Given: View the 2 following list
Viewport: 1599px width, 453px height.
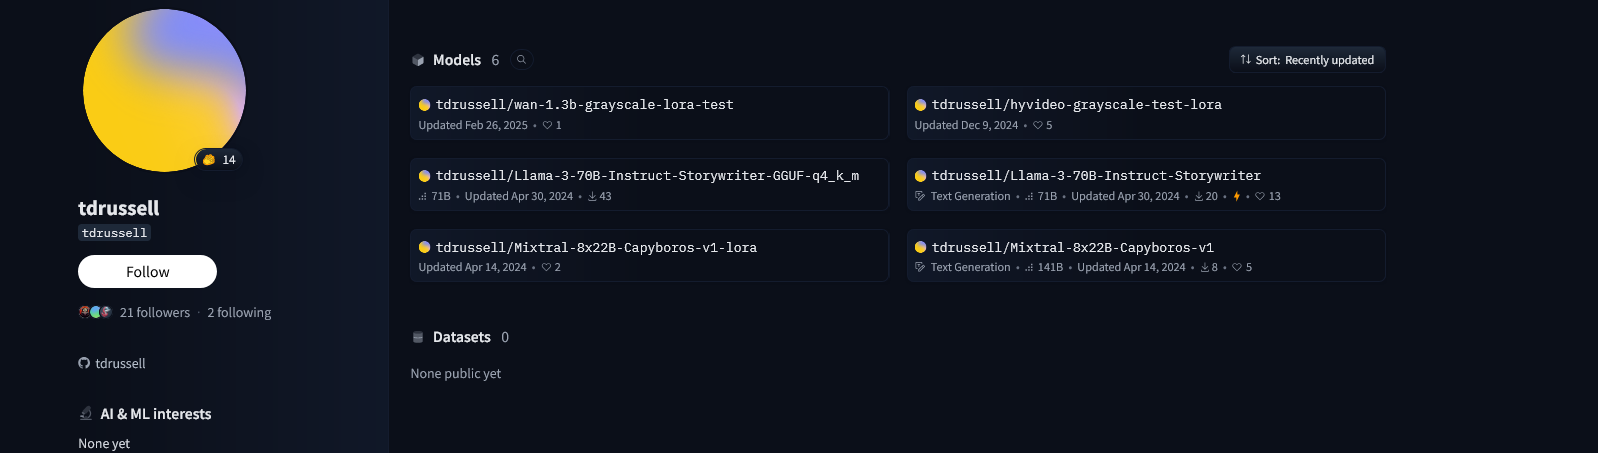Looking at the screenshot, I should tap(239, 312).
